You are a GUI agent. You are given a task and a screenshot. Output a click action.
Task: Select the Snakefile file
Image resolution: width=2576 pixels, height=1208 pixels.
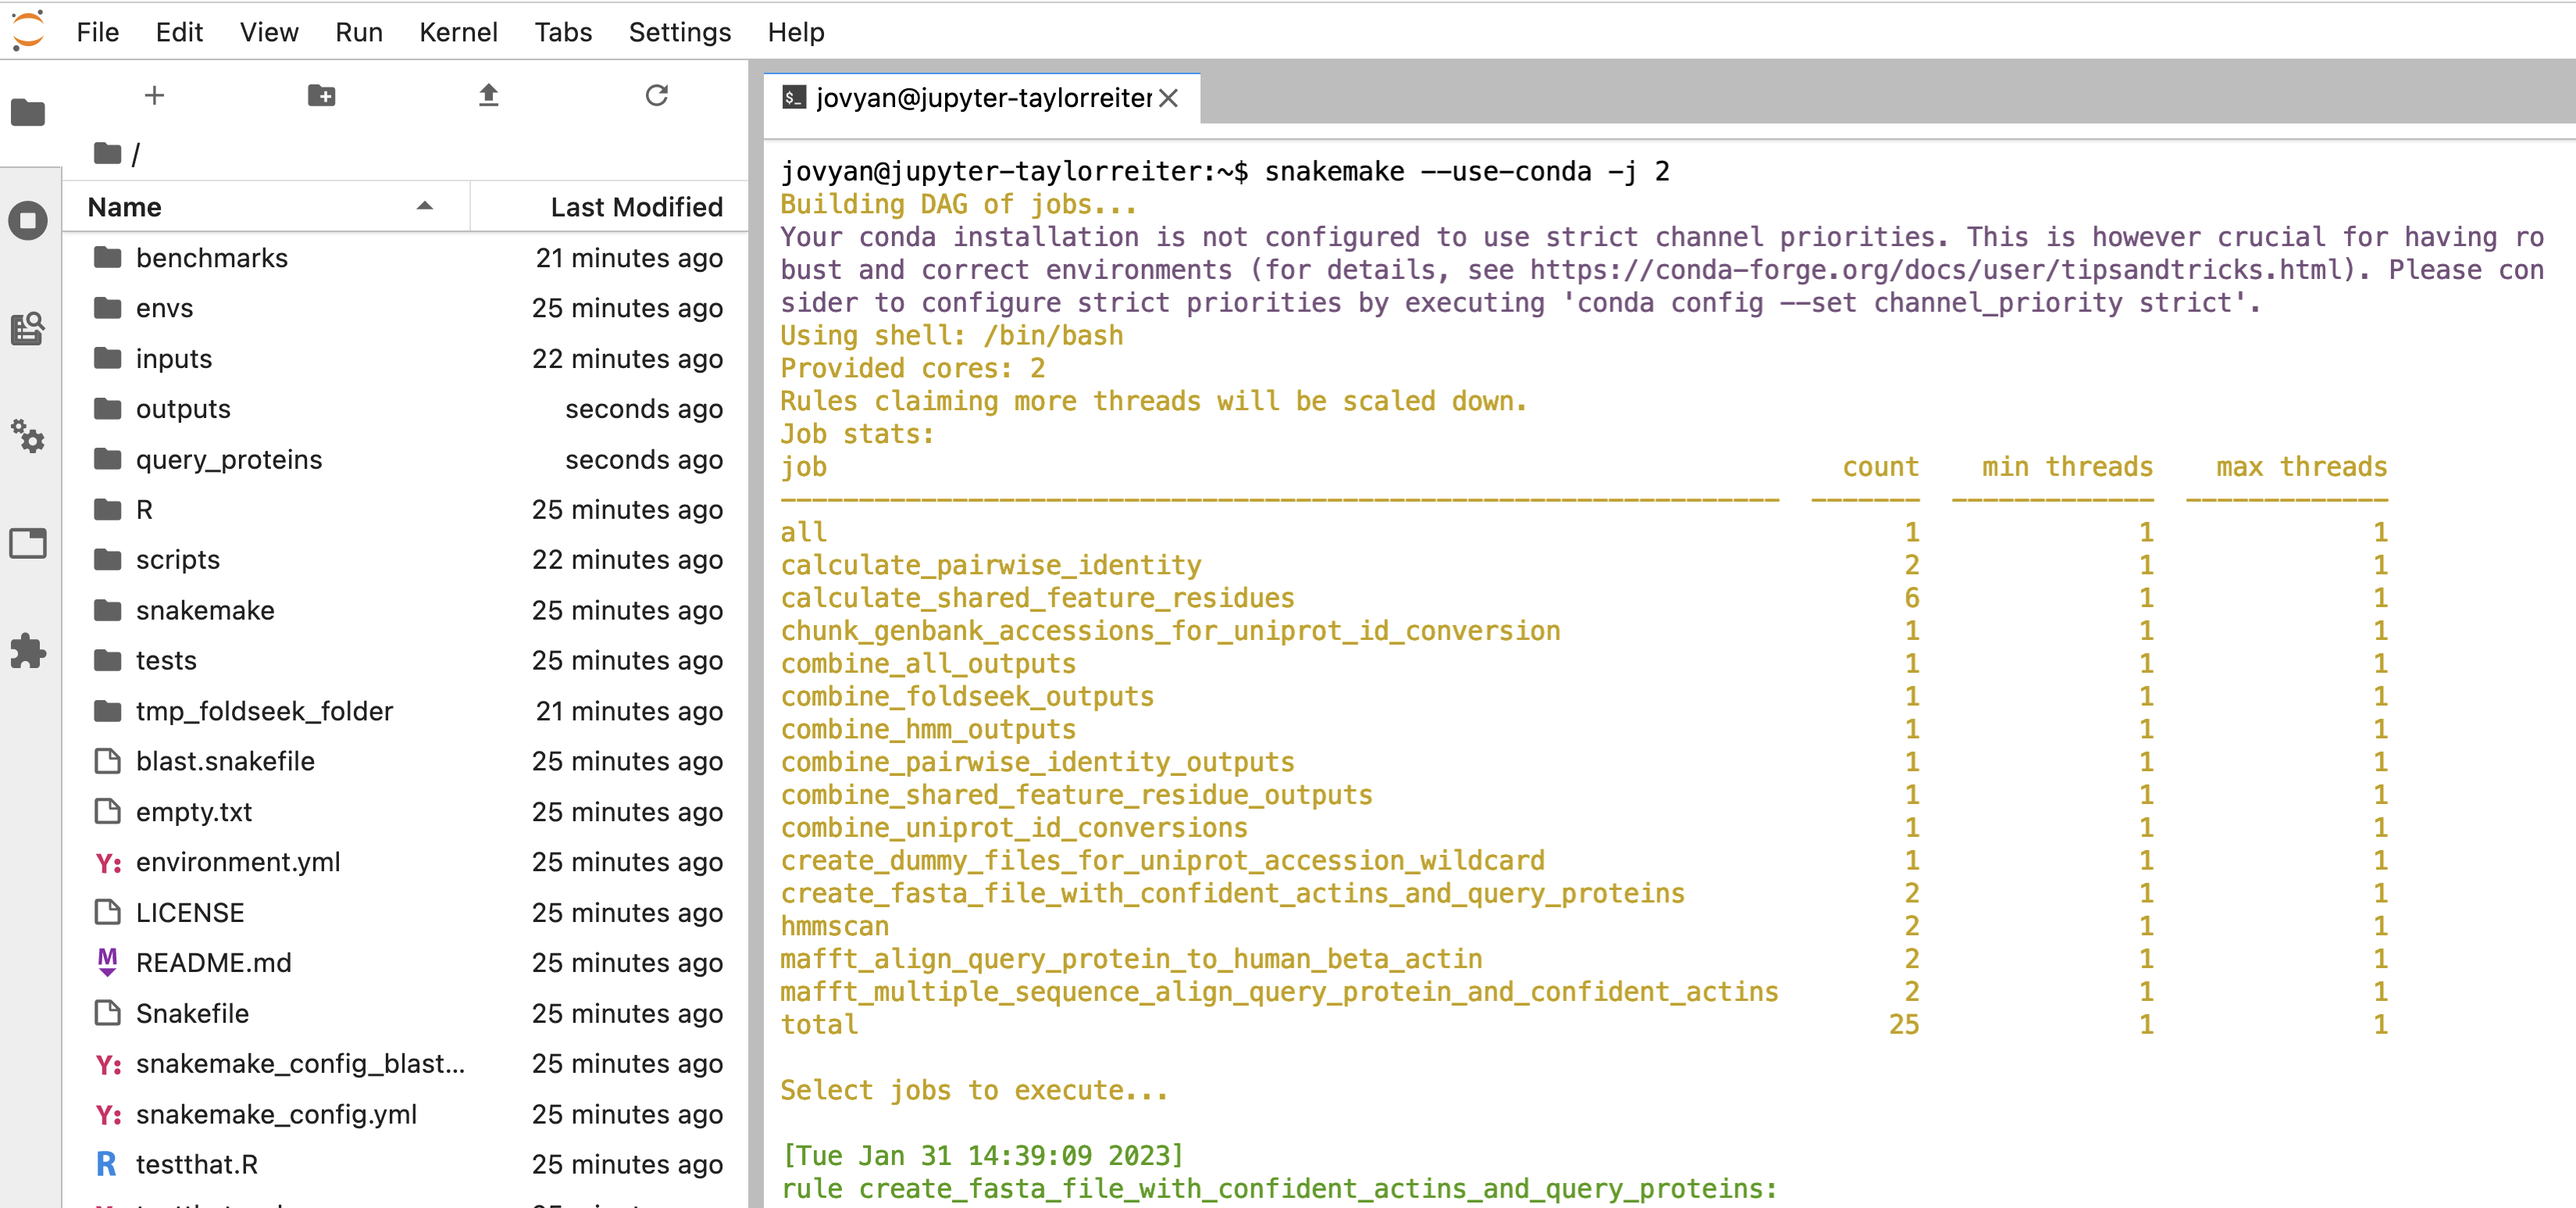coord(192,1013)
